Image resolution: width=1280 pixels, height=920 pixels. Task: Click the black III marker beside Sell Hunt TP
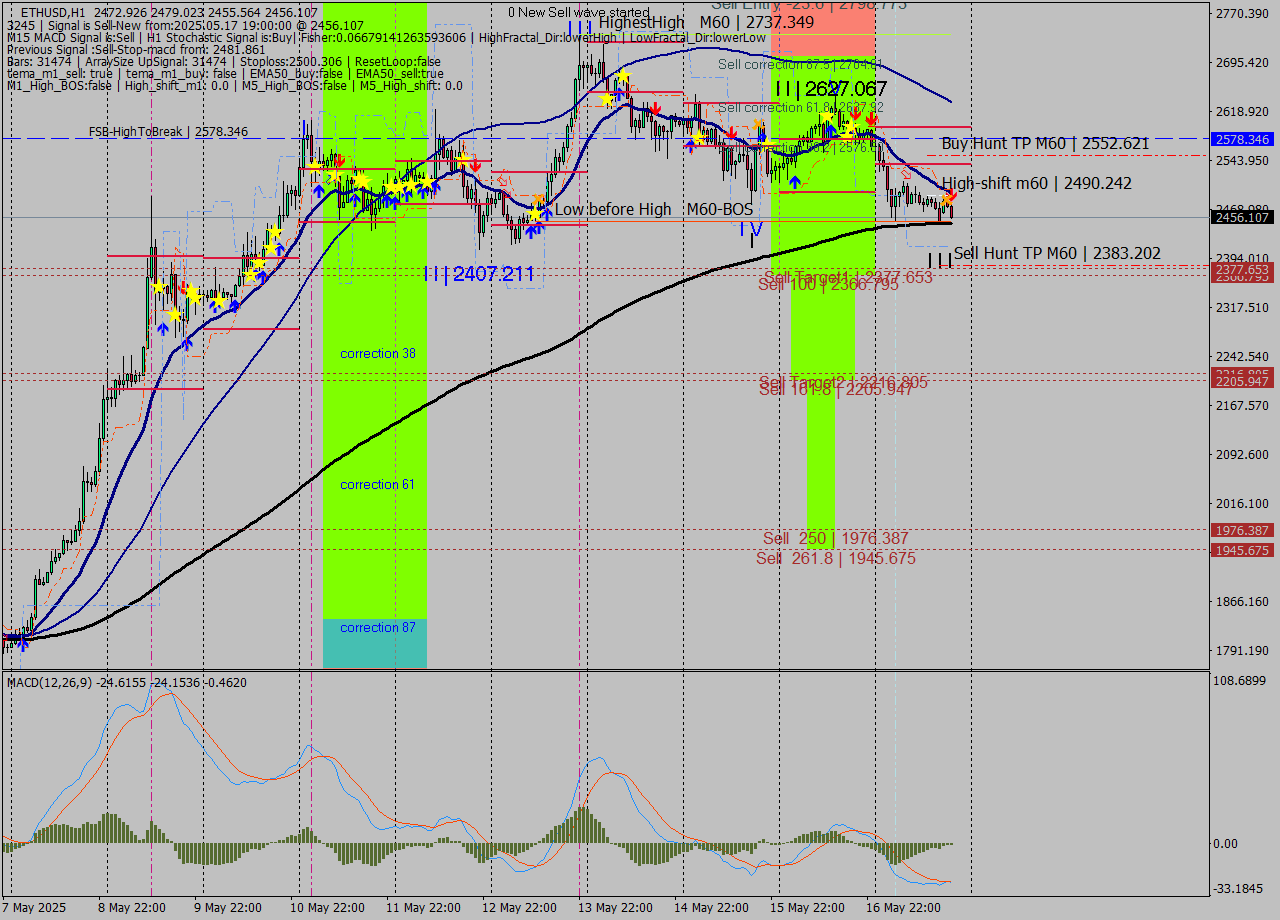(939, 260)
